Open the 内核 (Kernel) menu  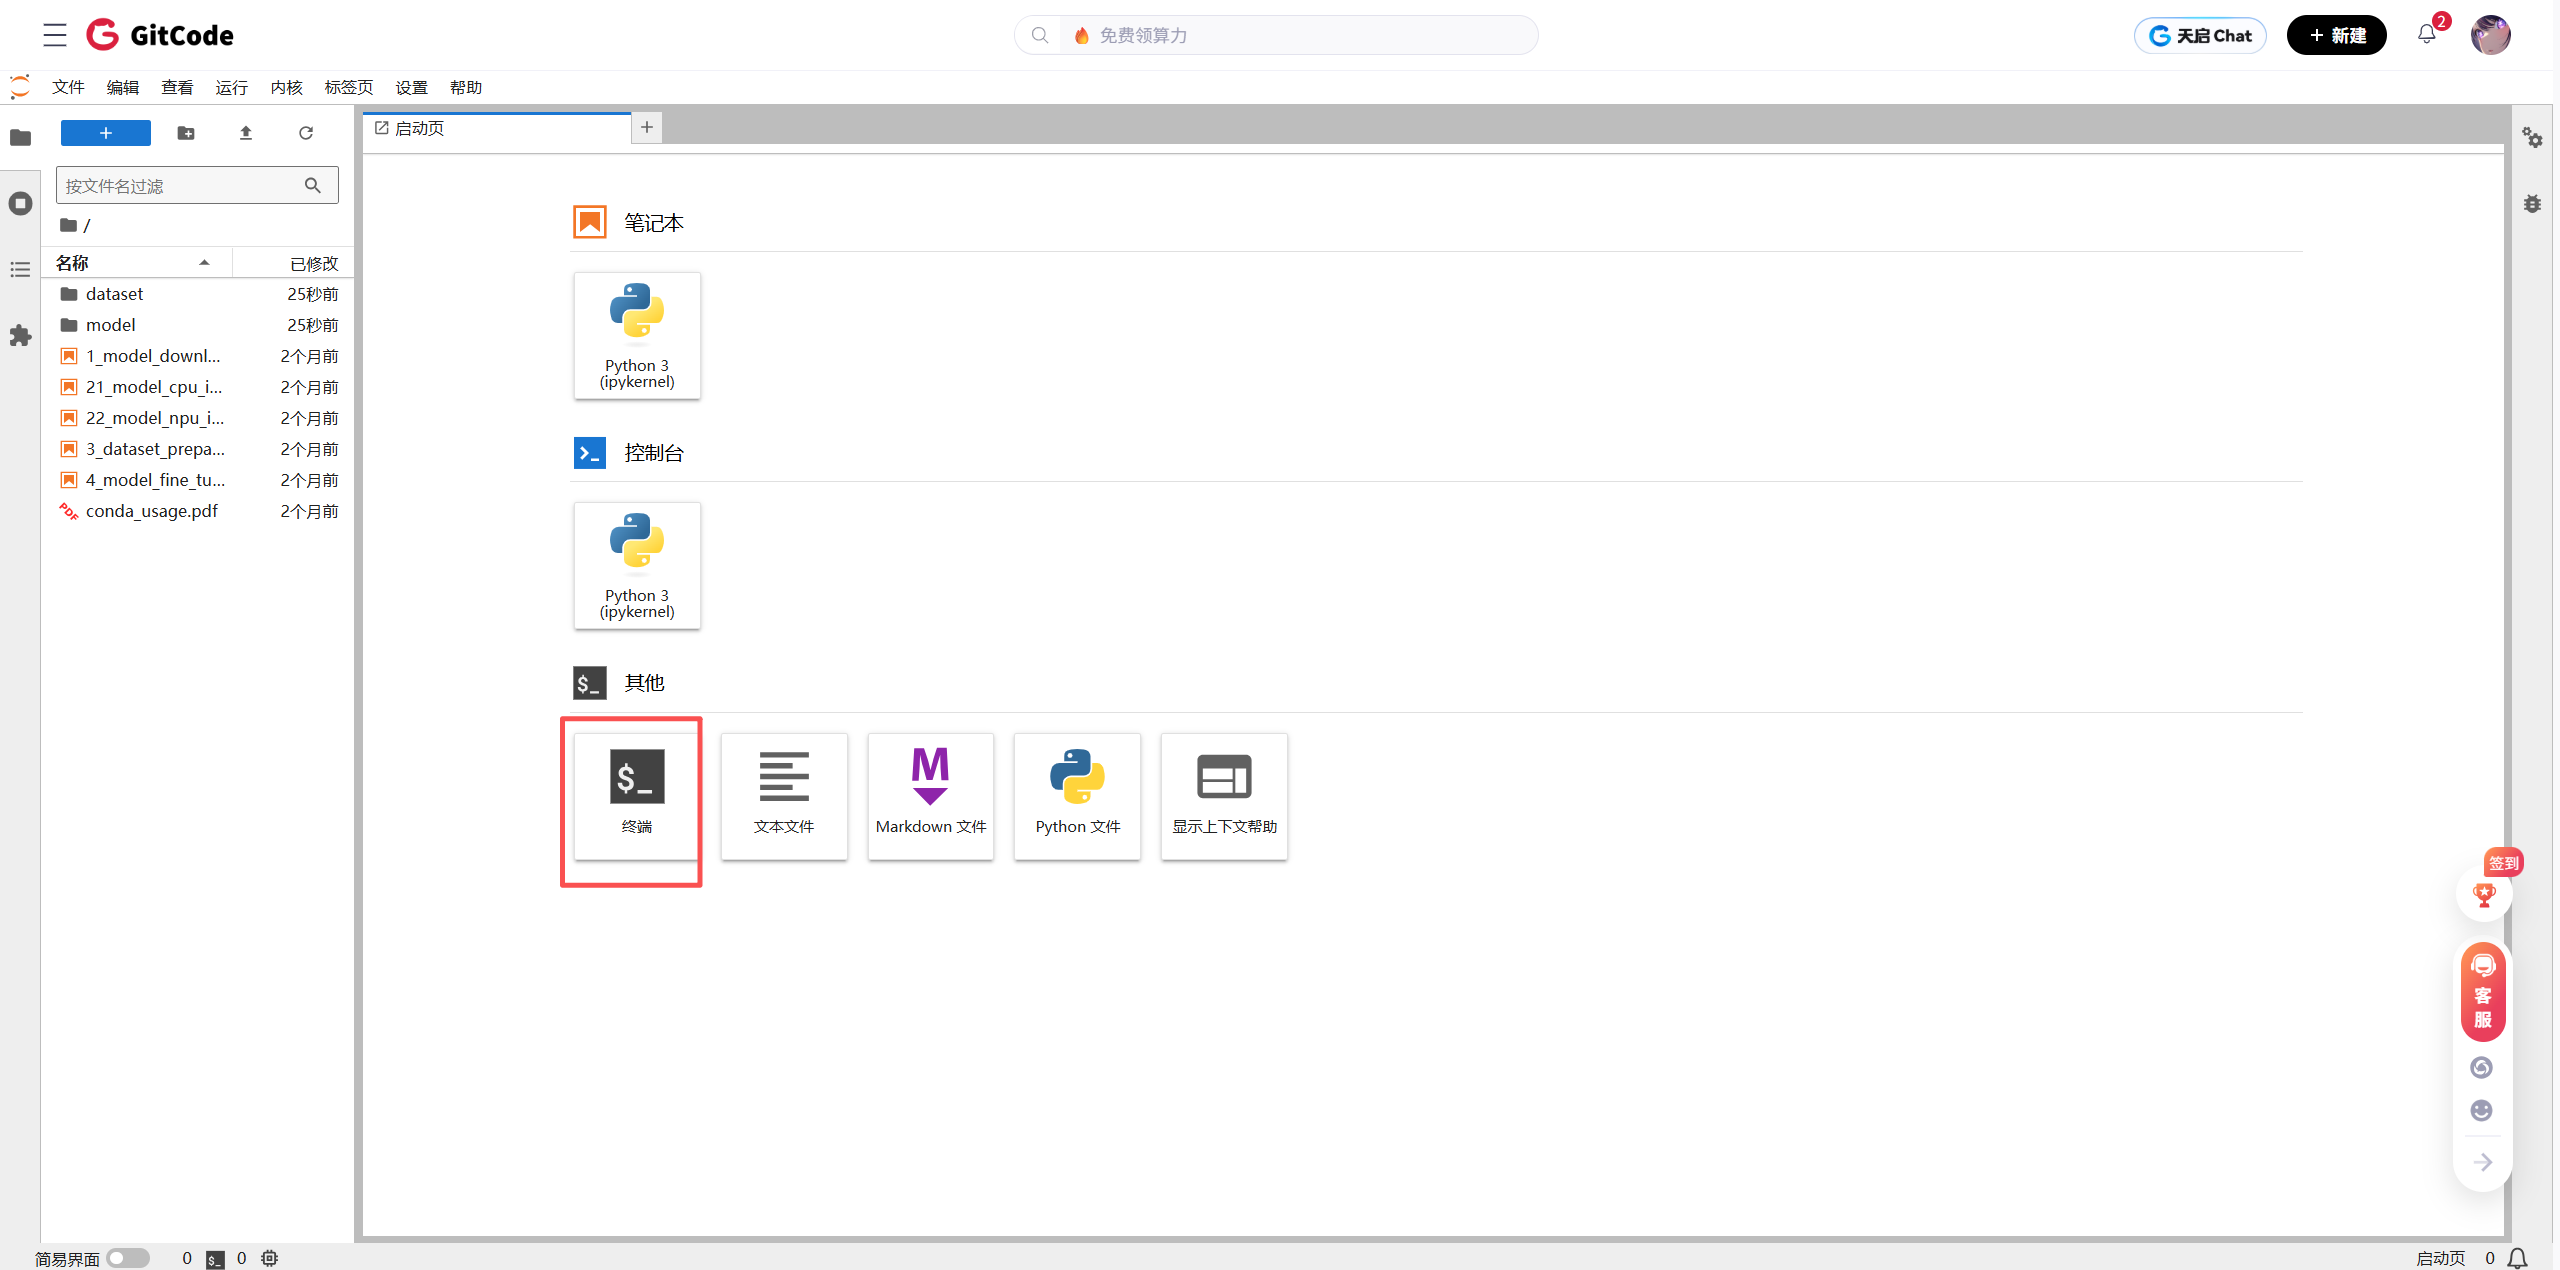coord(286,88)
